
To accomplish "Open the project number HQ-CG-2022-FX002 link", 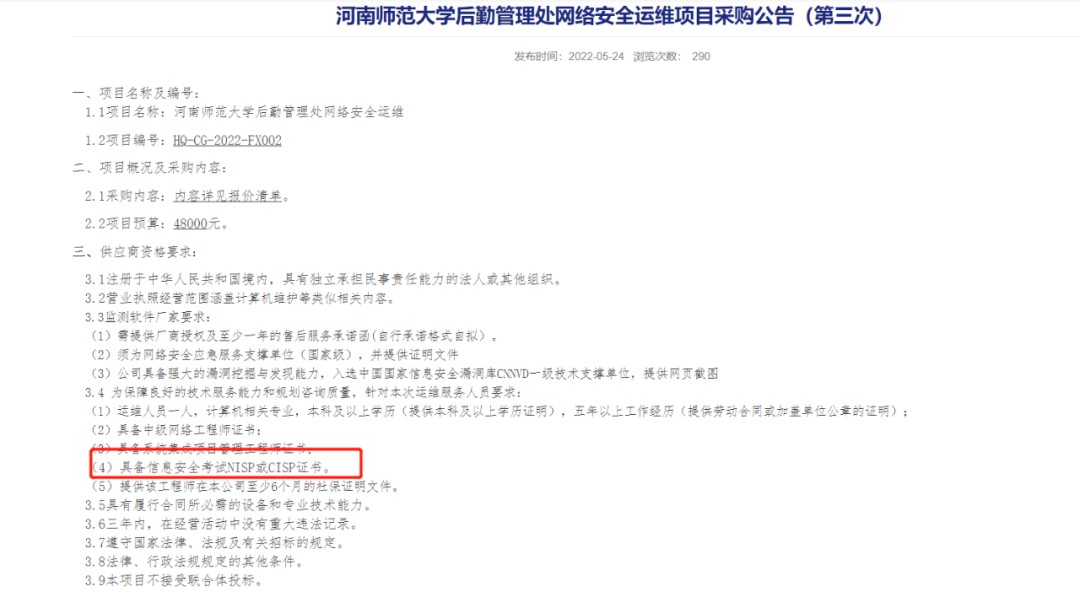I will coord(227,140).
